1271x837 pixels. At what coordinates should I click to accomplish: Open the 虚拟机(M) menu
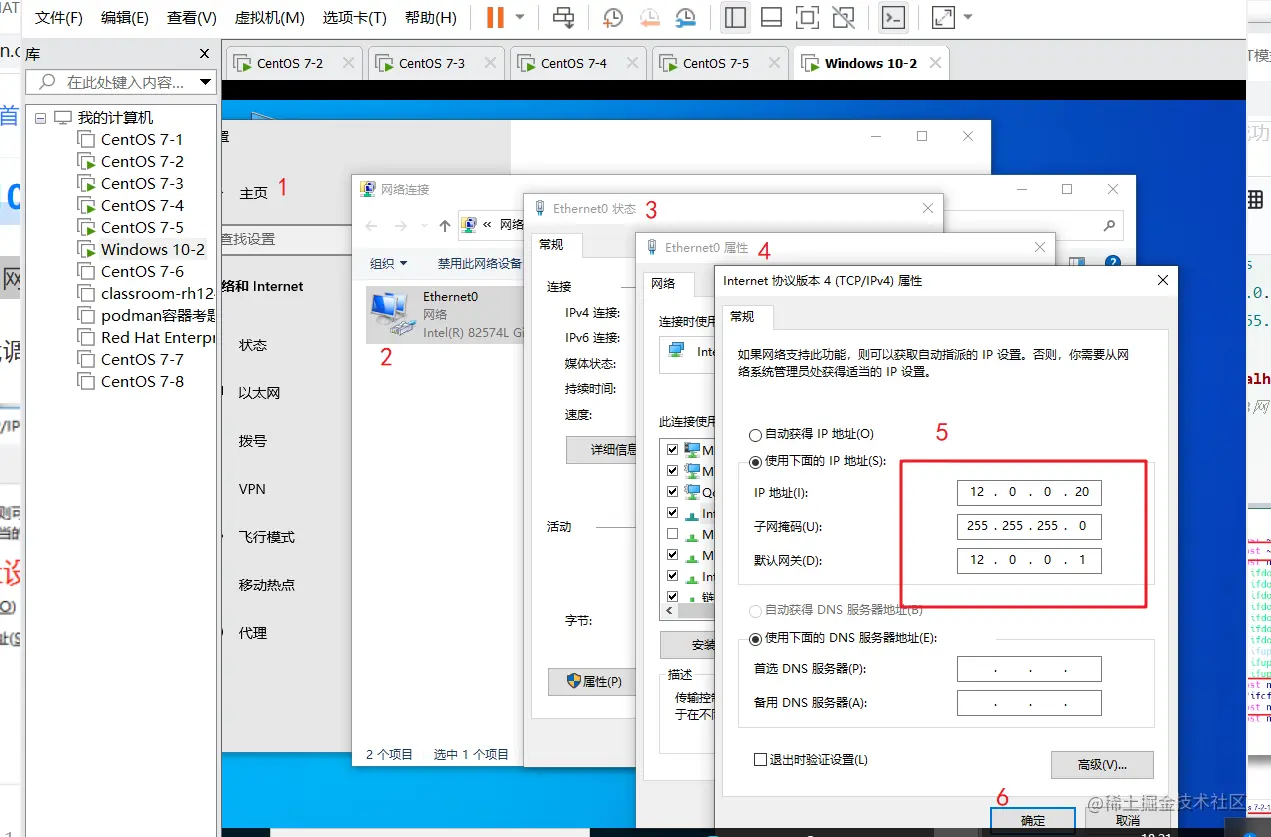[x=269, y=18]
